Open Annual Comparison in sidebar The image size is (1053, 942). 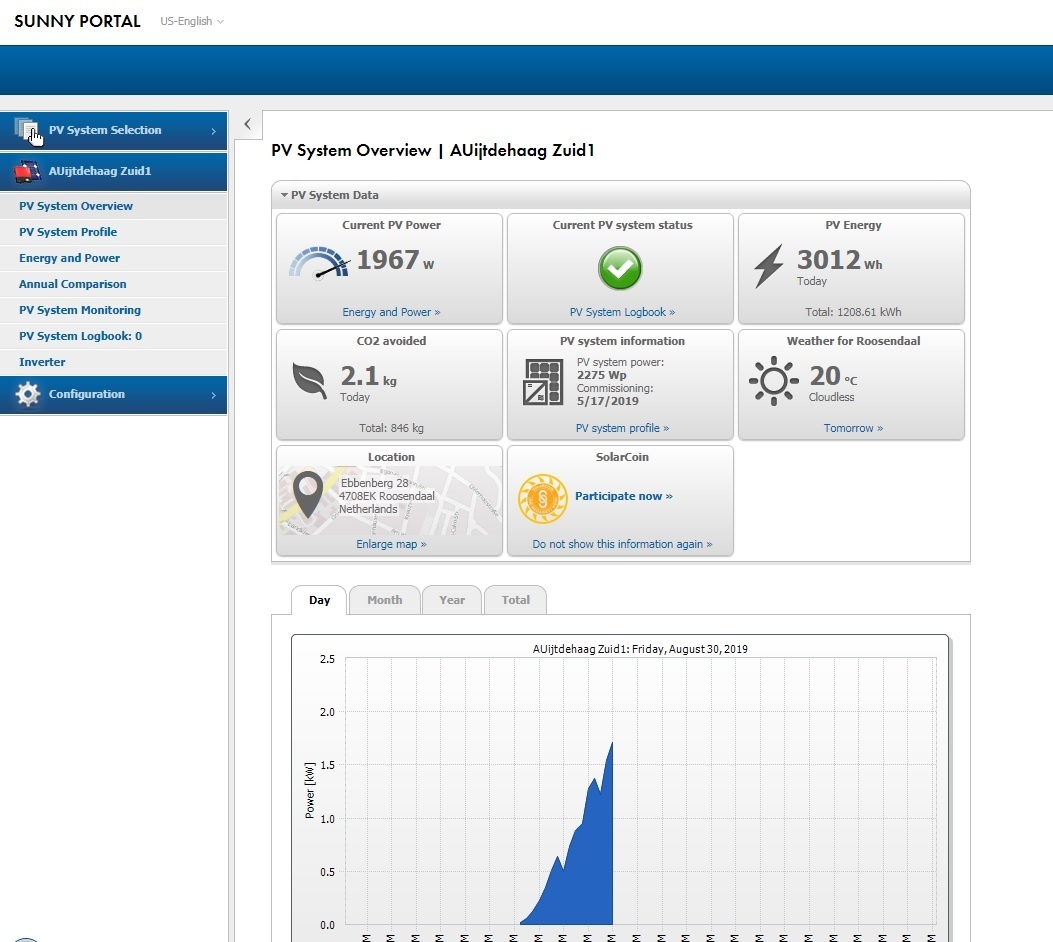(72, 284)
